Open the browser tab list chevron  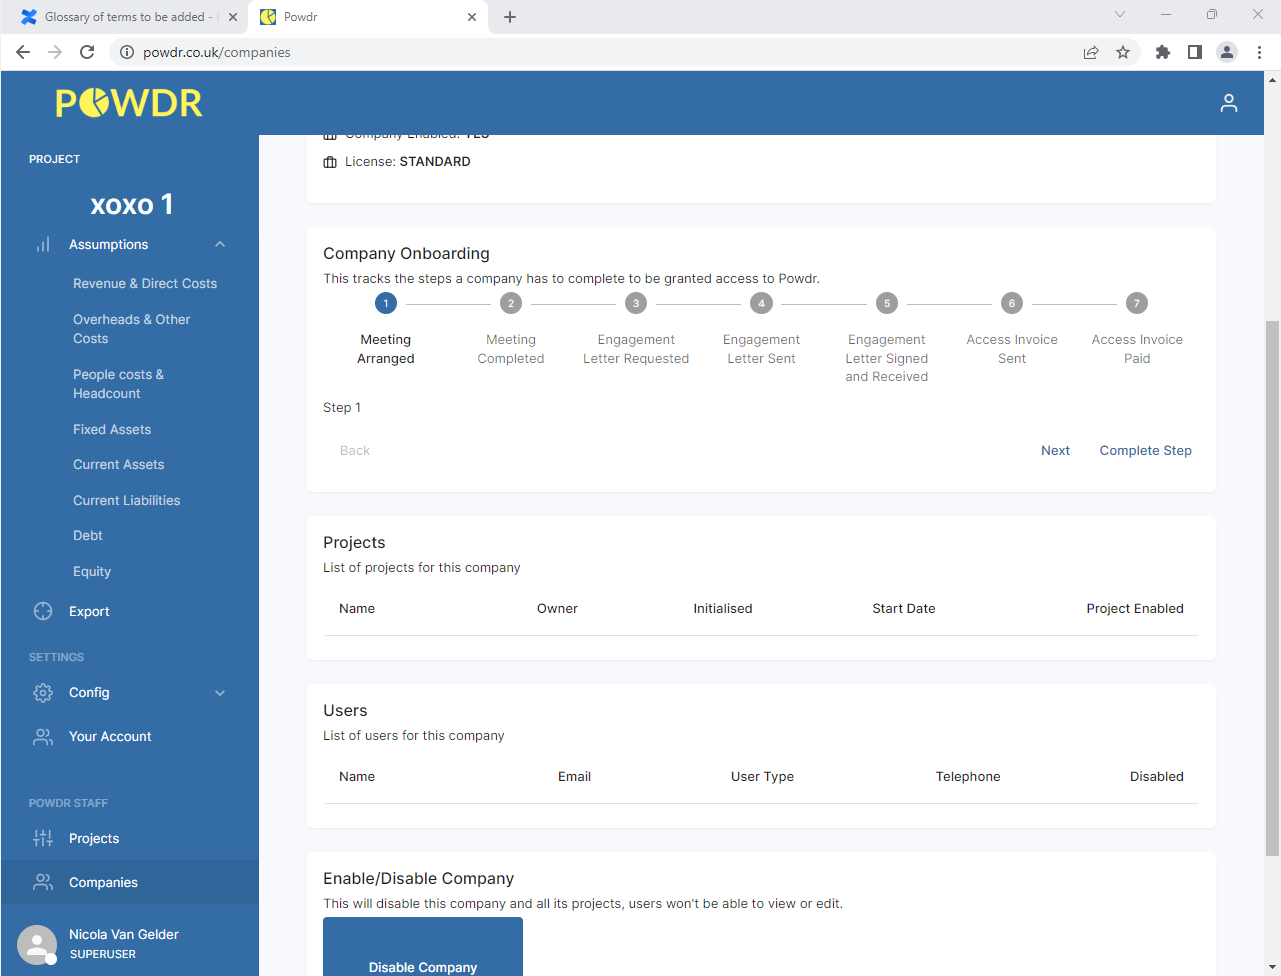1120,16
